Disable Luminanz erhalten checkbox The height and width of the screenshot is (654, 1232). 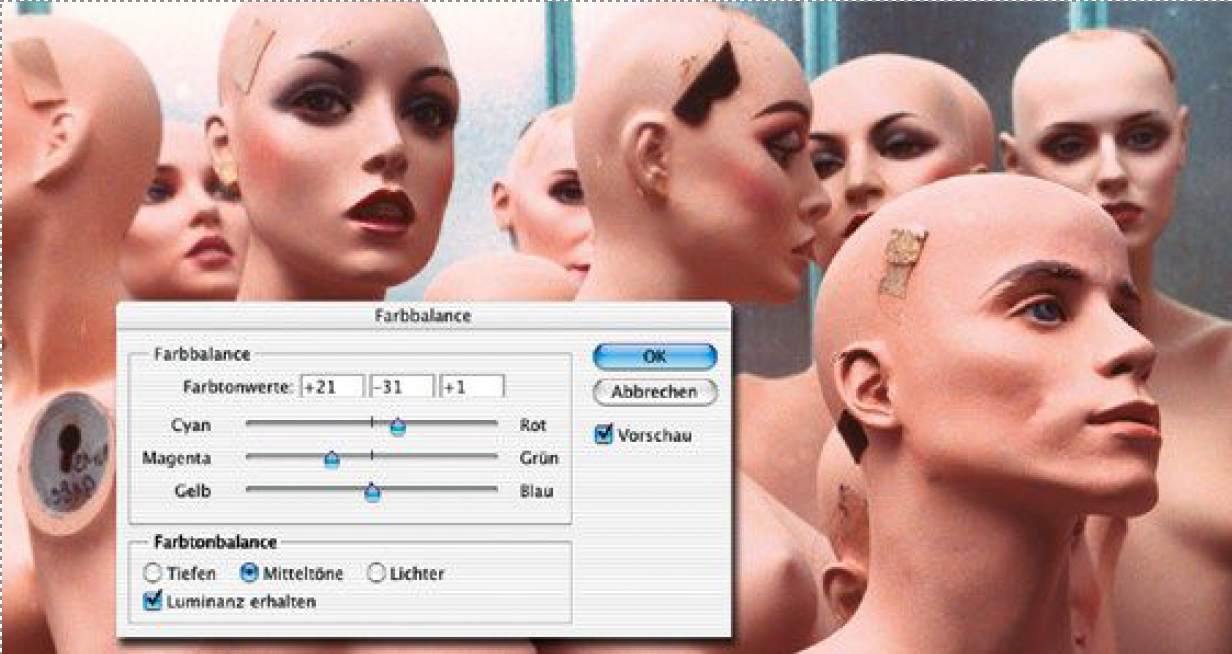(153, 601)
